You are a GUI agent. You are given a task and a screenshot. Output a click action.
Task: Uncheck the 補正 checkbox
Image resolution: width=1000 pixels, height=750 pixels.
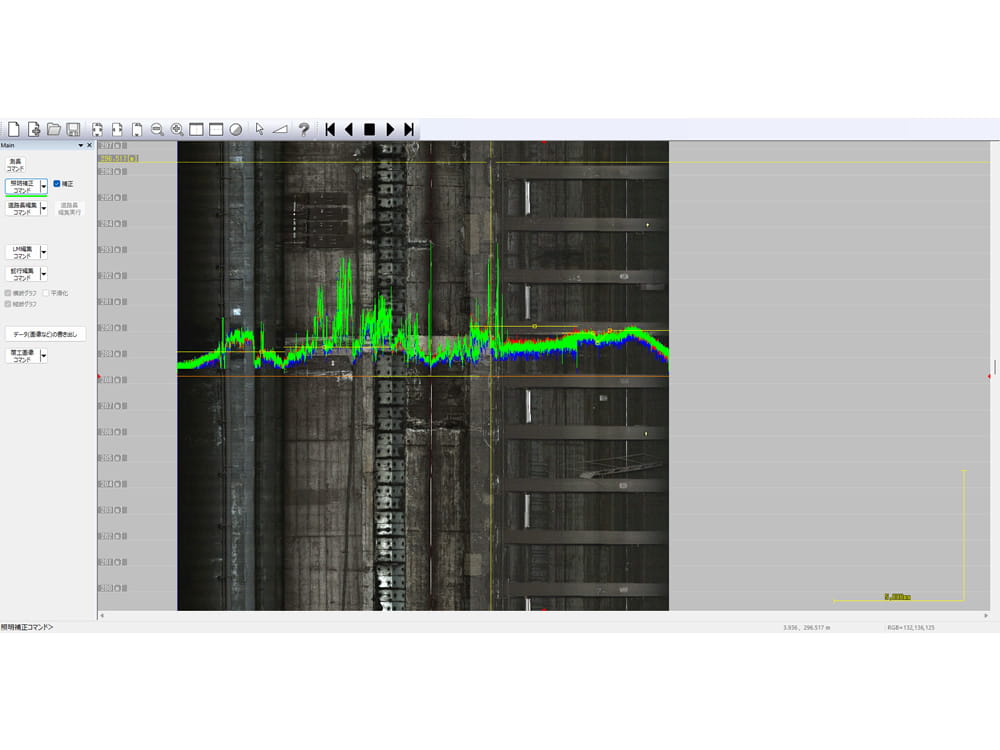point(57,184)
